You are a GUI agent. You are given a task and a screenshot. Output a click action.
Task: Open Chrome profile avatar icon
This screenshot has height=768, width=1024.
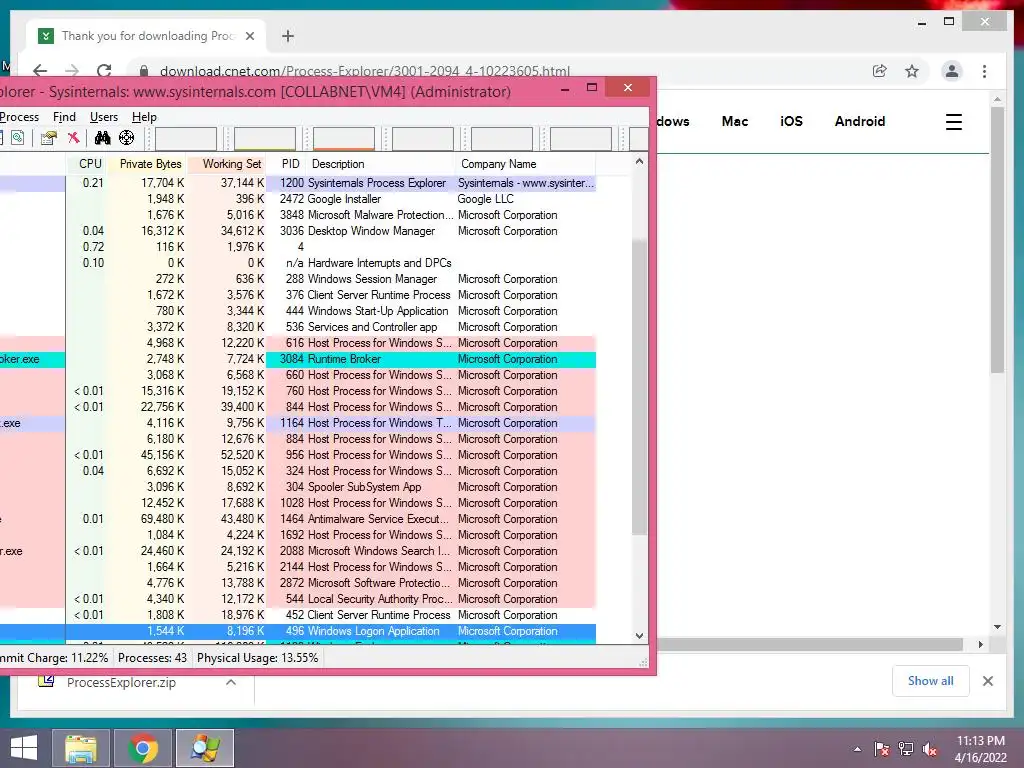952,71
